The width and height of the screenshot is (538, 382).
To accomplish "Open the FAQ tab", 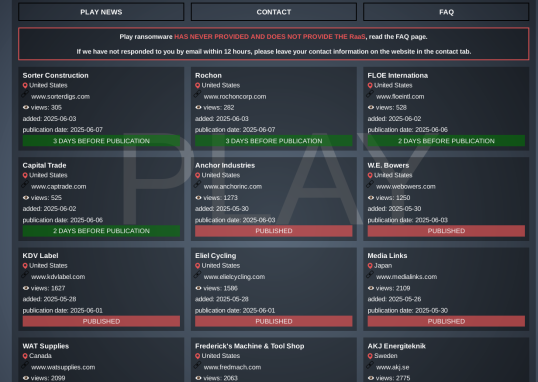I will [446, 12].
